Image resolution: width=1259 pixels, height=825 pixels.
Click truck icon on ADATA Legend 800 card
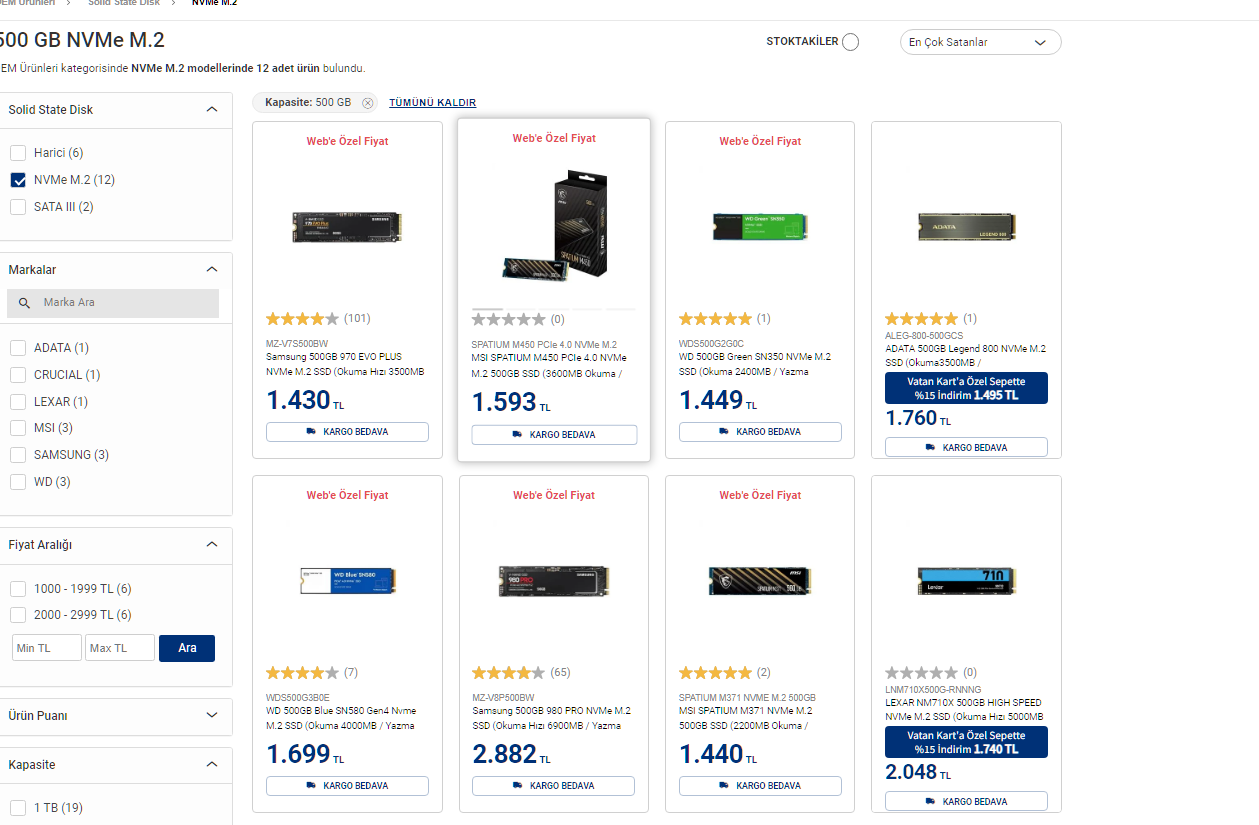coord(930,448)
